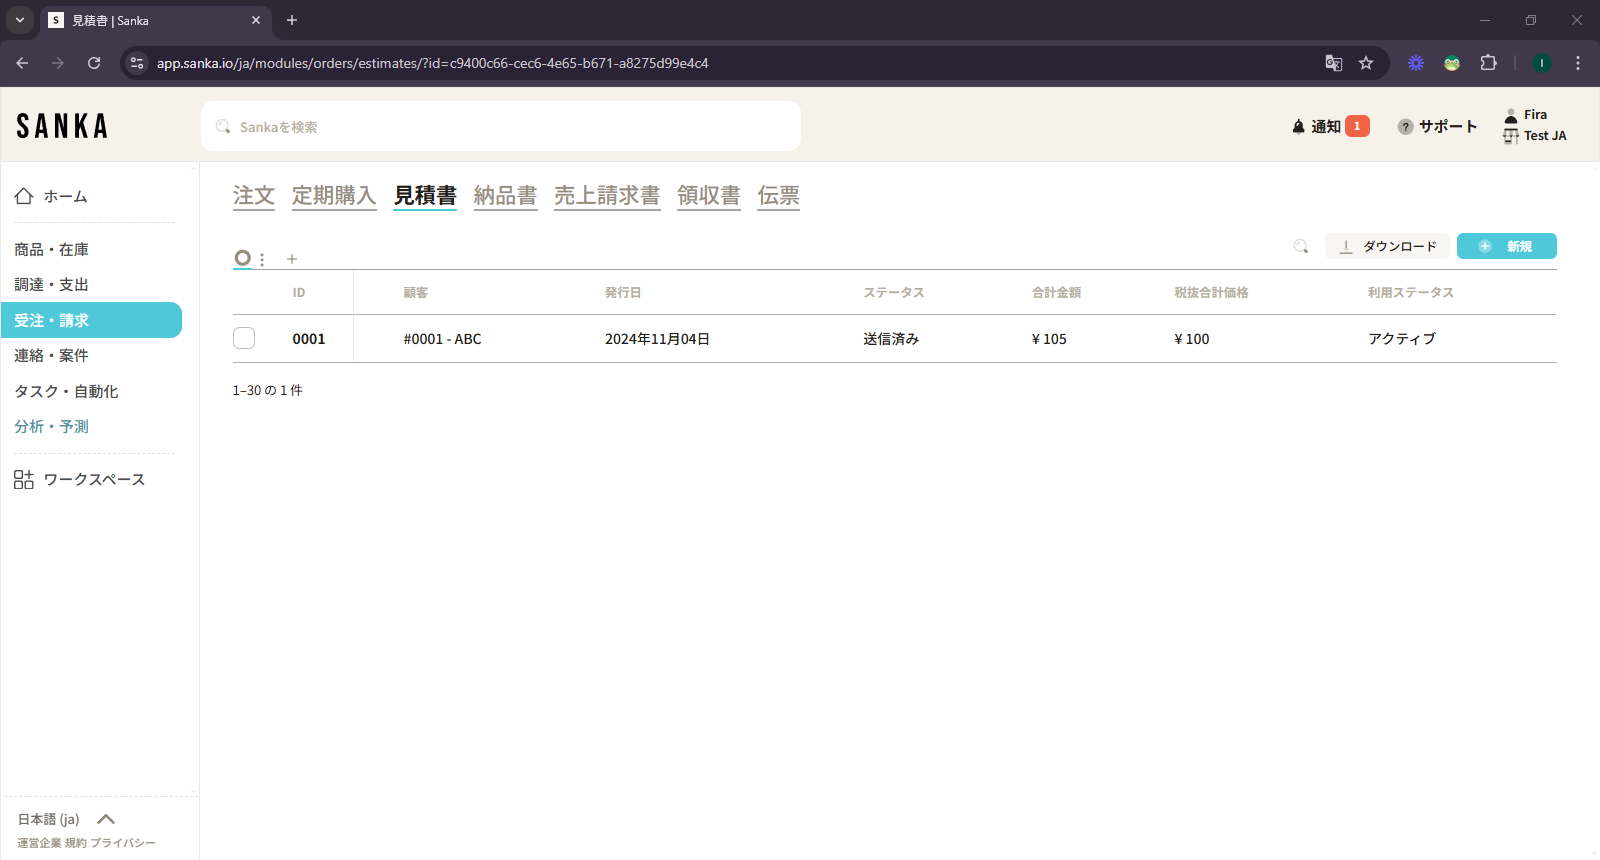Screen dimensions: 1600x860
Task: Bookmark page with the star icon
Action: (x=1366, y=63)
